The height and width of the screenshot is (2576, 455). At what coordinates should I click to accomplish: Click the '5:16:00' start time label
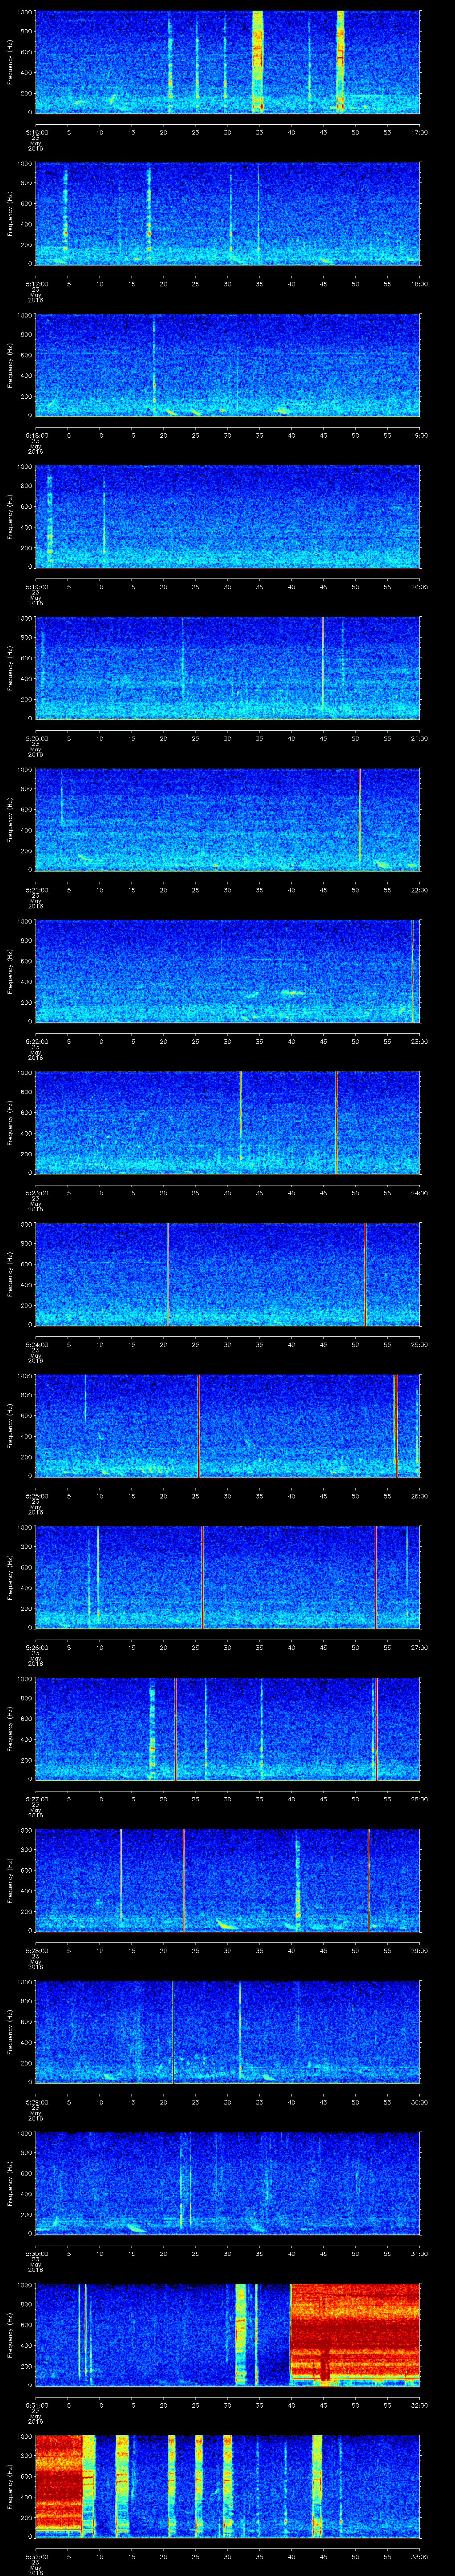coord(36,132)
